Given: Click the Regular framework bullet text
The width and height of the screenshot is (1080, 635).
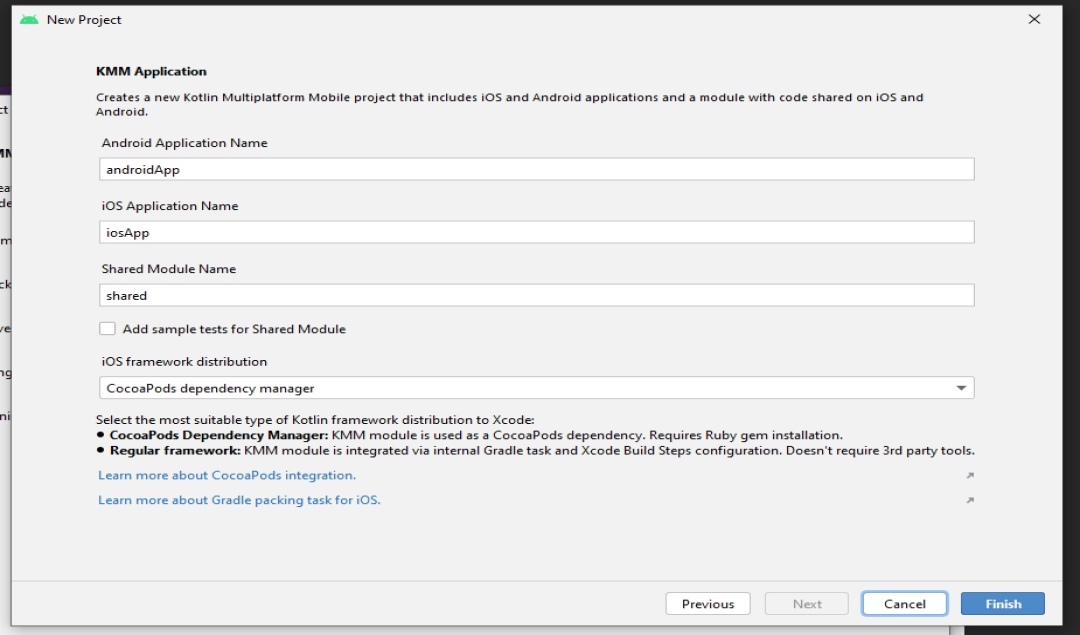Looking at the screenshot, I should 542,451.
